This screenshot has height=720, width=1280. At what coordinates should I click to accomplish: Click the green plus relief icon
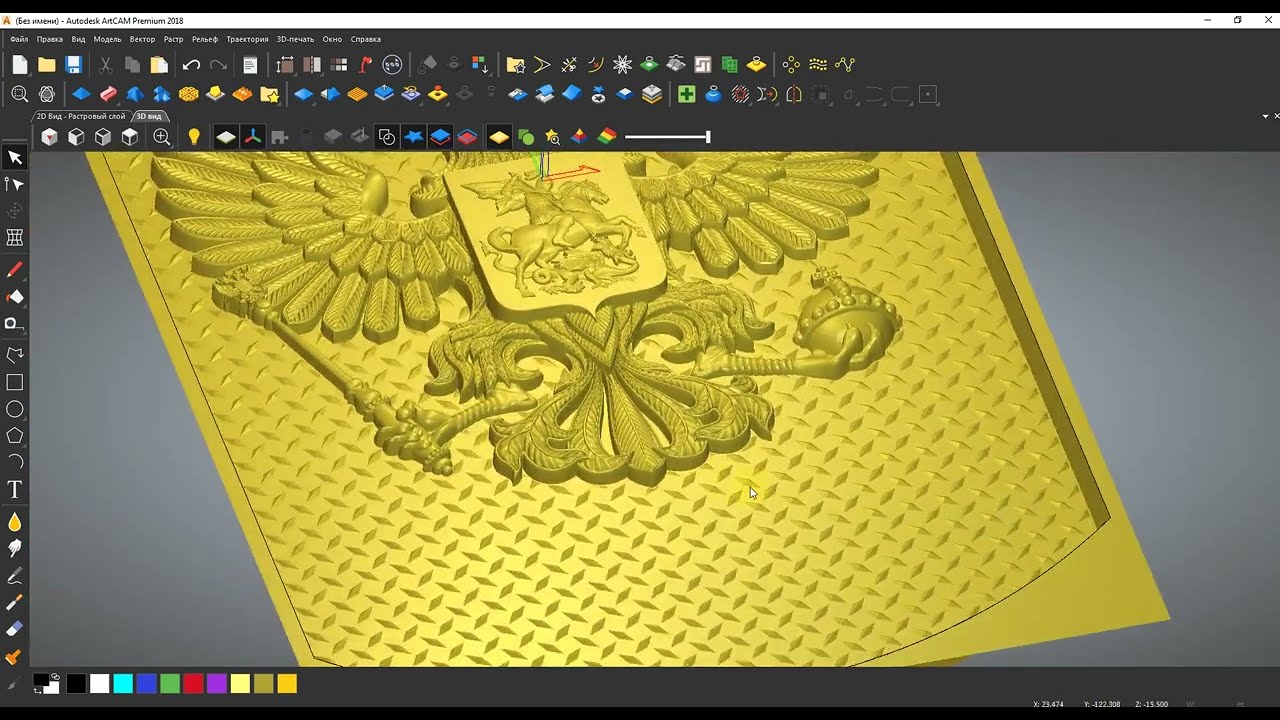point(686,95)
